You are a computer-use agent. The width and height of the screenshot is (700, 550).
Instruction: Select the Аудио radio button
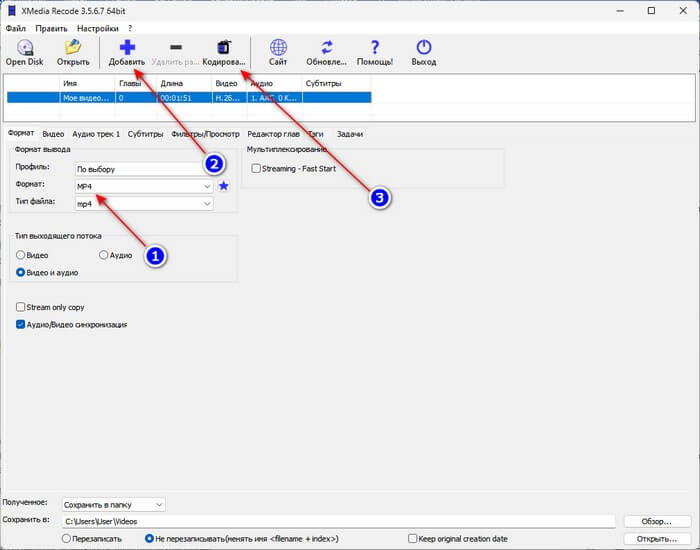click(104, 255)
